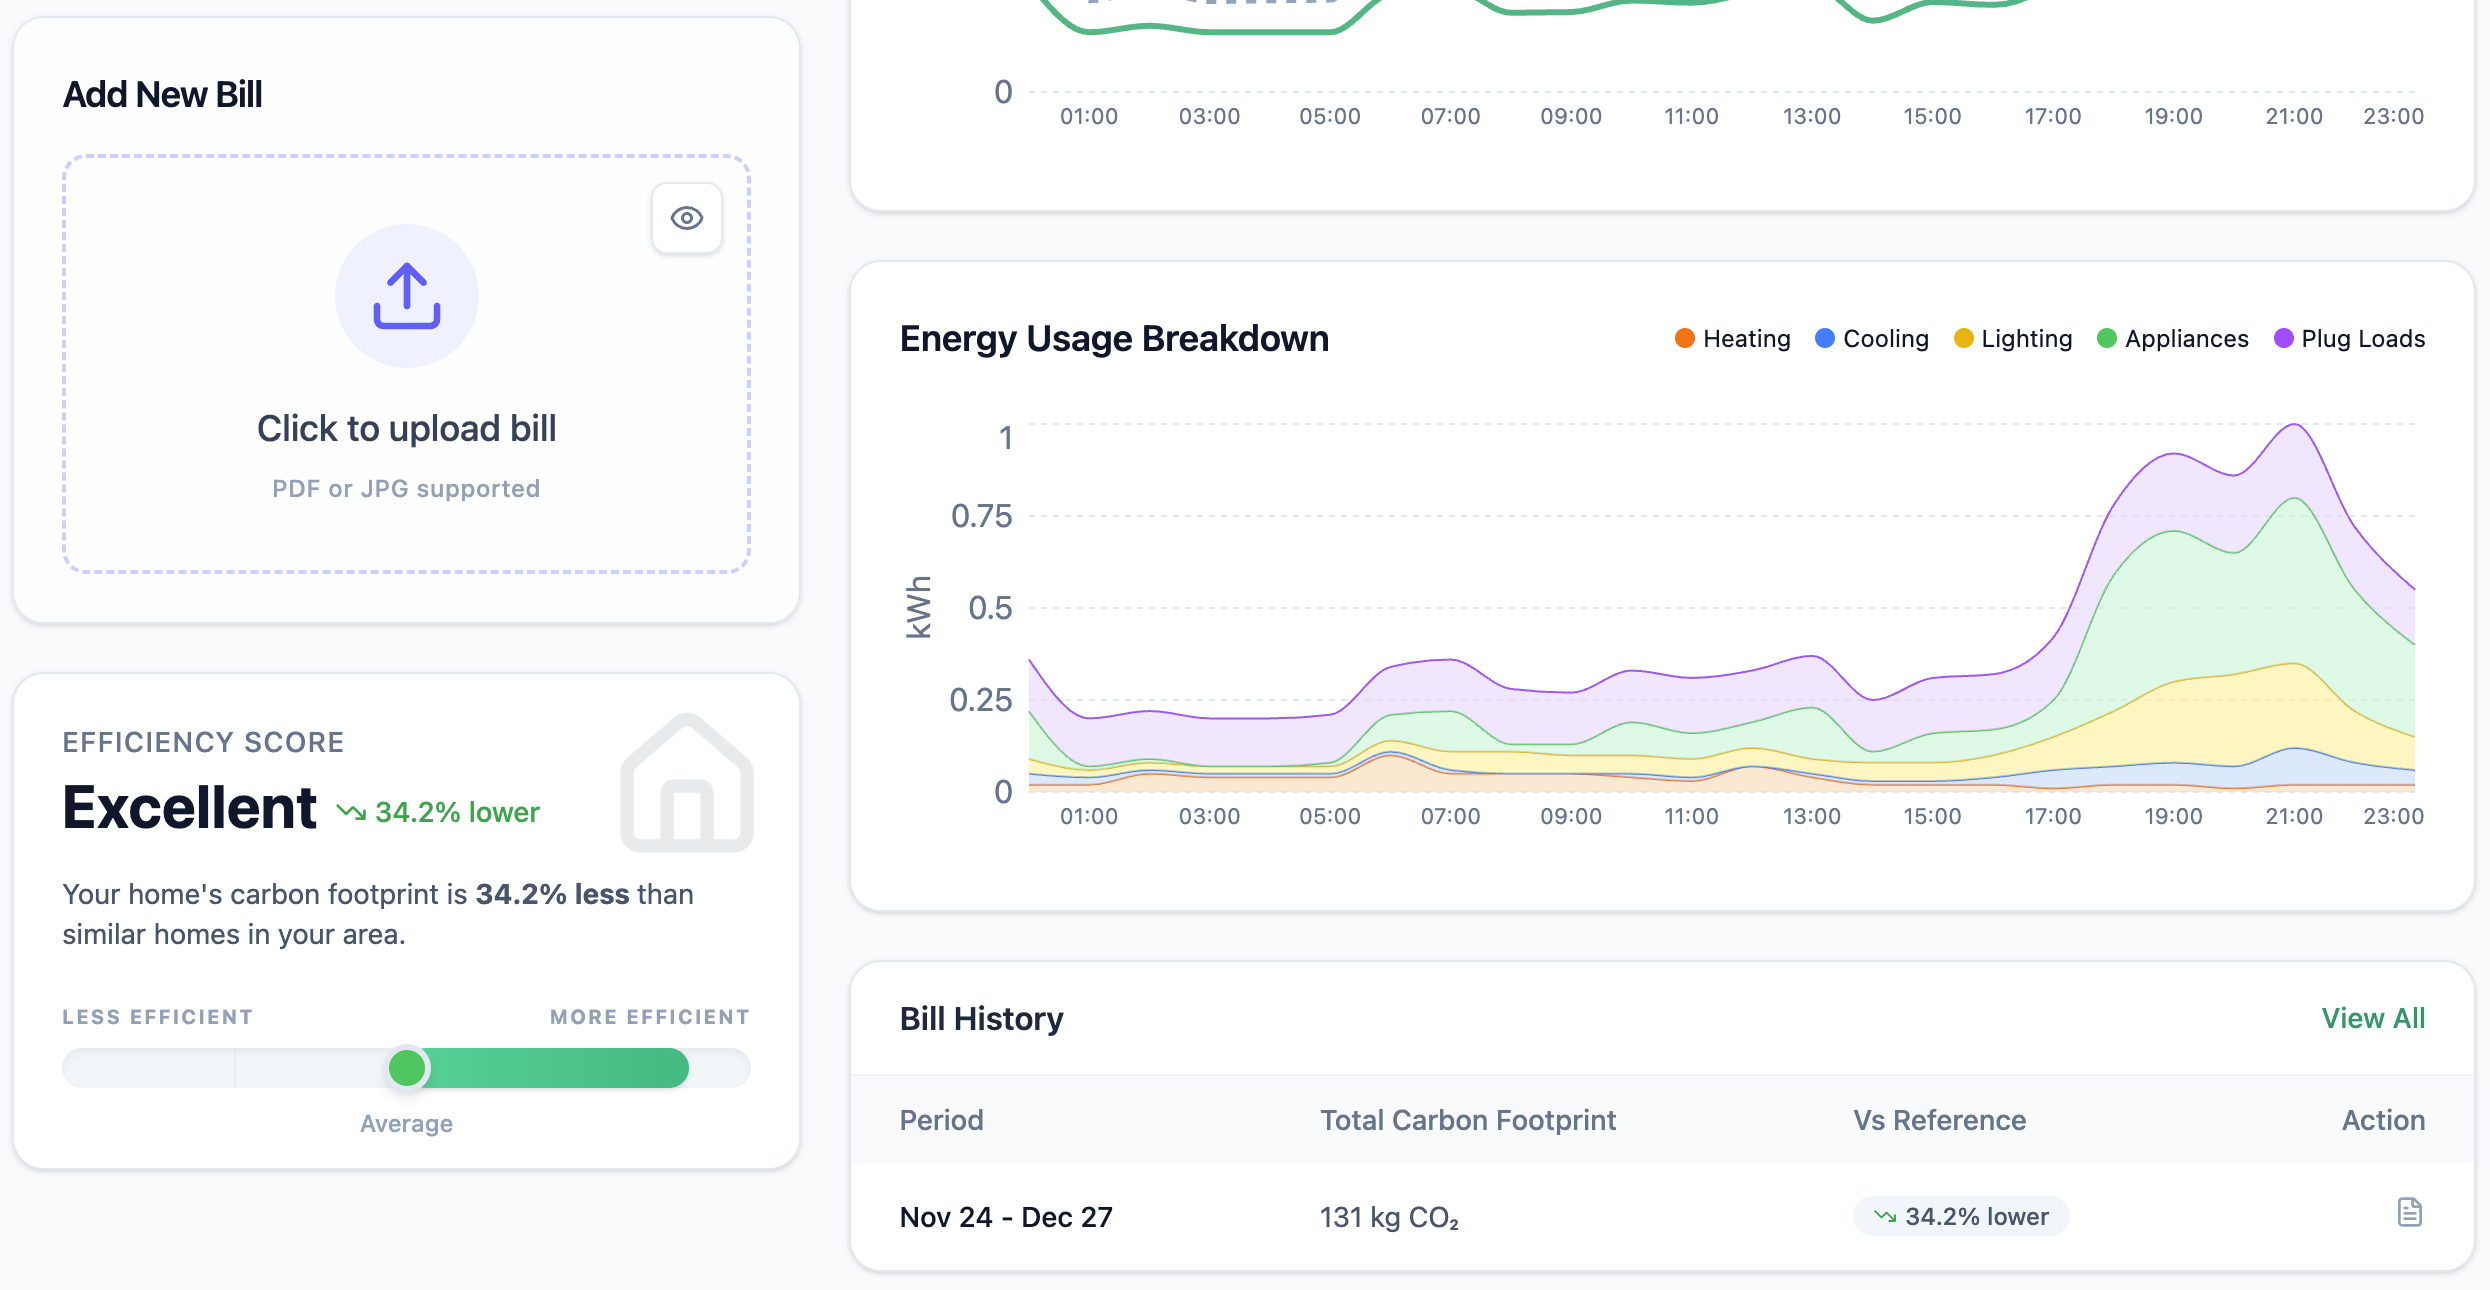Click the efficiency slider green knob
The width and height of the screenshot is (2490, 1290).
click(407, 1068)
